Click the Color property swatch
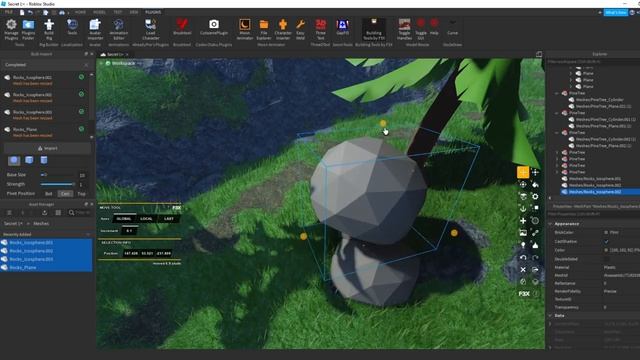Image resolution: width=640 pixels, height=360 pixels. [606, 250]
